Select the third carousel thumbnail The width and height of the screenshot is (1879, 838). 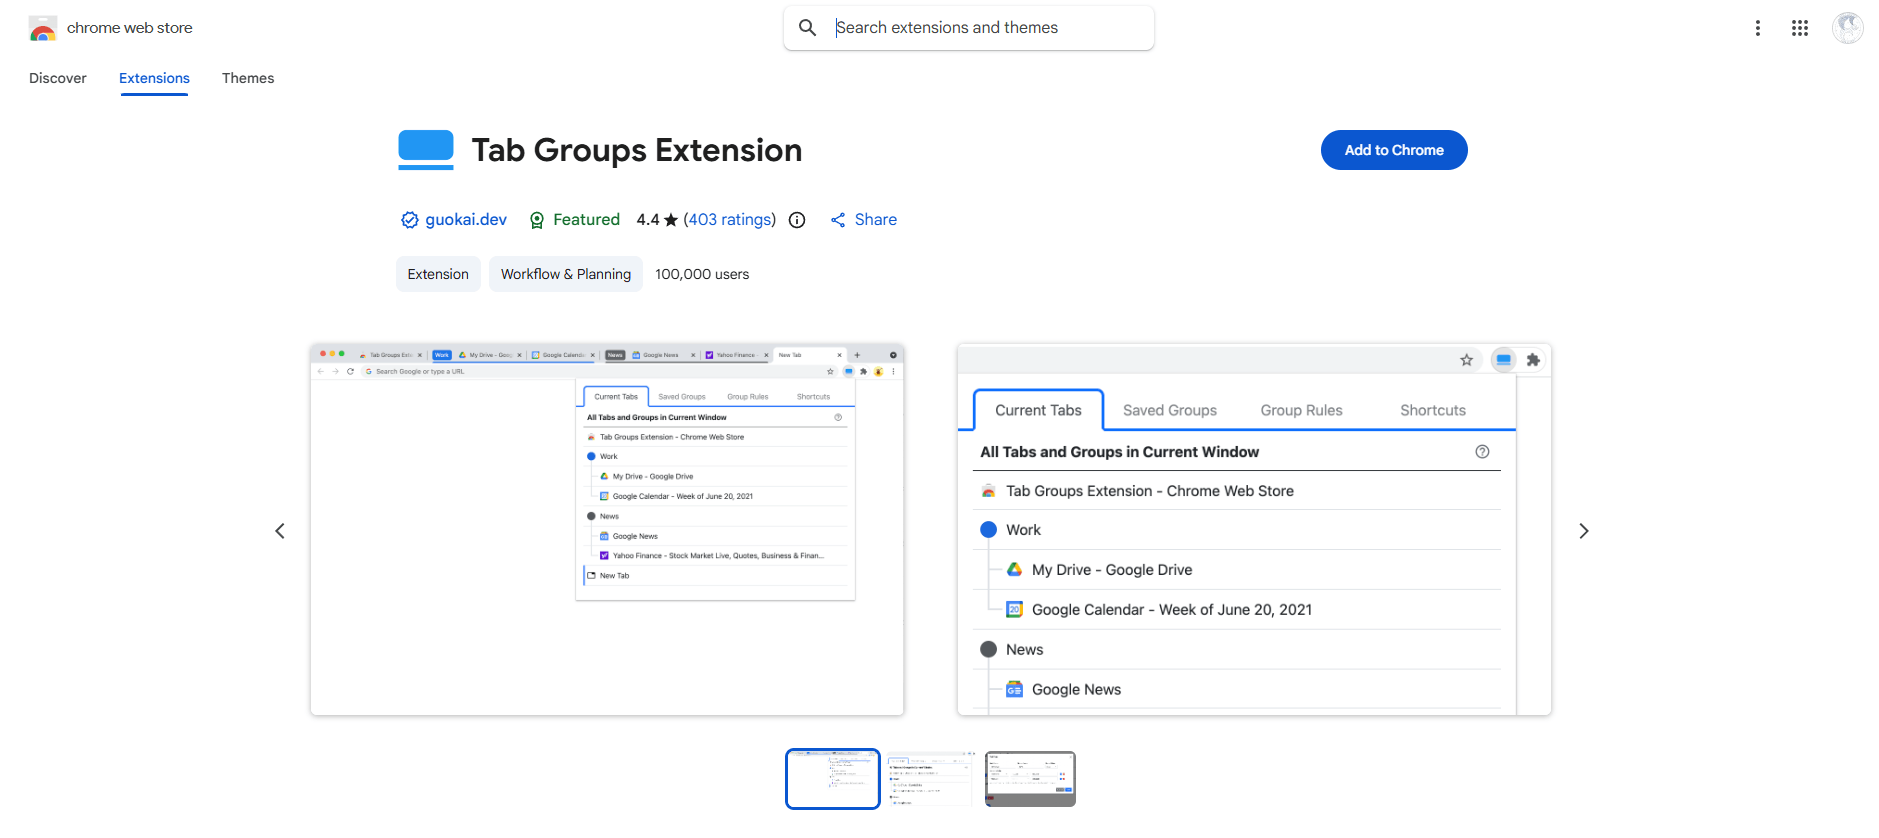click(x=1030, y=779)
